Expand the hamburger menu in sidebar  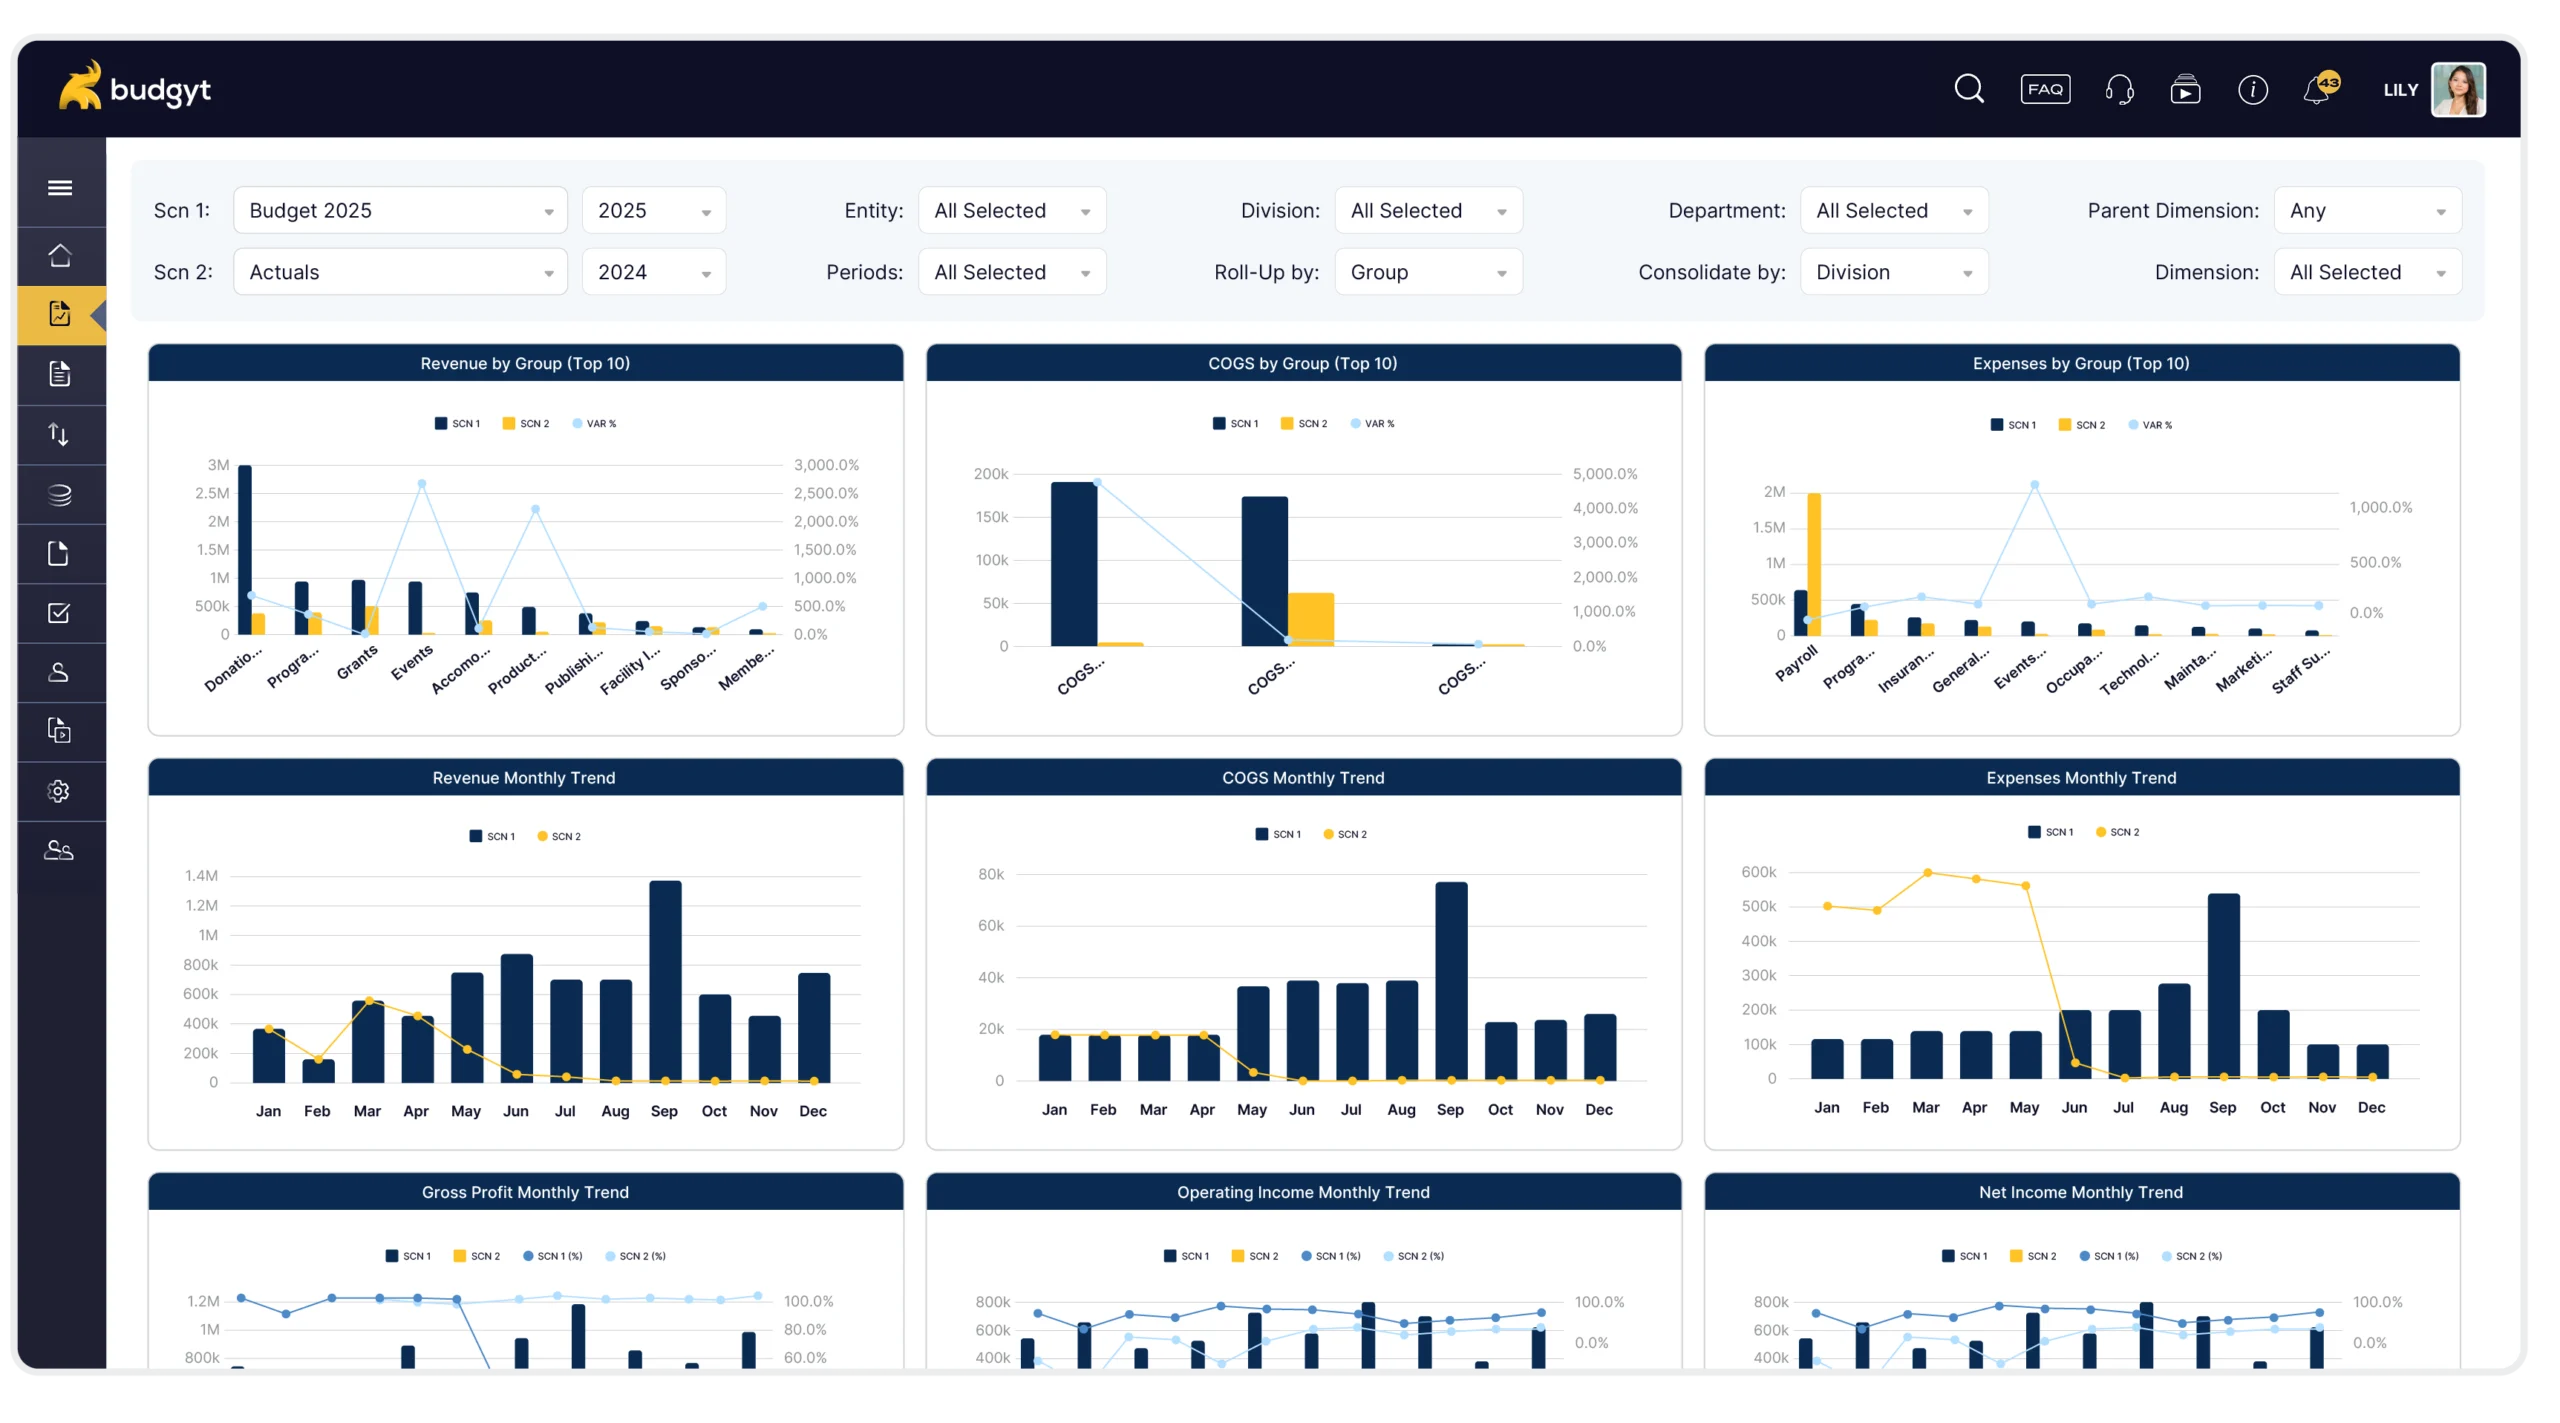pyautogui.click(x=60, y=187)
